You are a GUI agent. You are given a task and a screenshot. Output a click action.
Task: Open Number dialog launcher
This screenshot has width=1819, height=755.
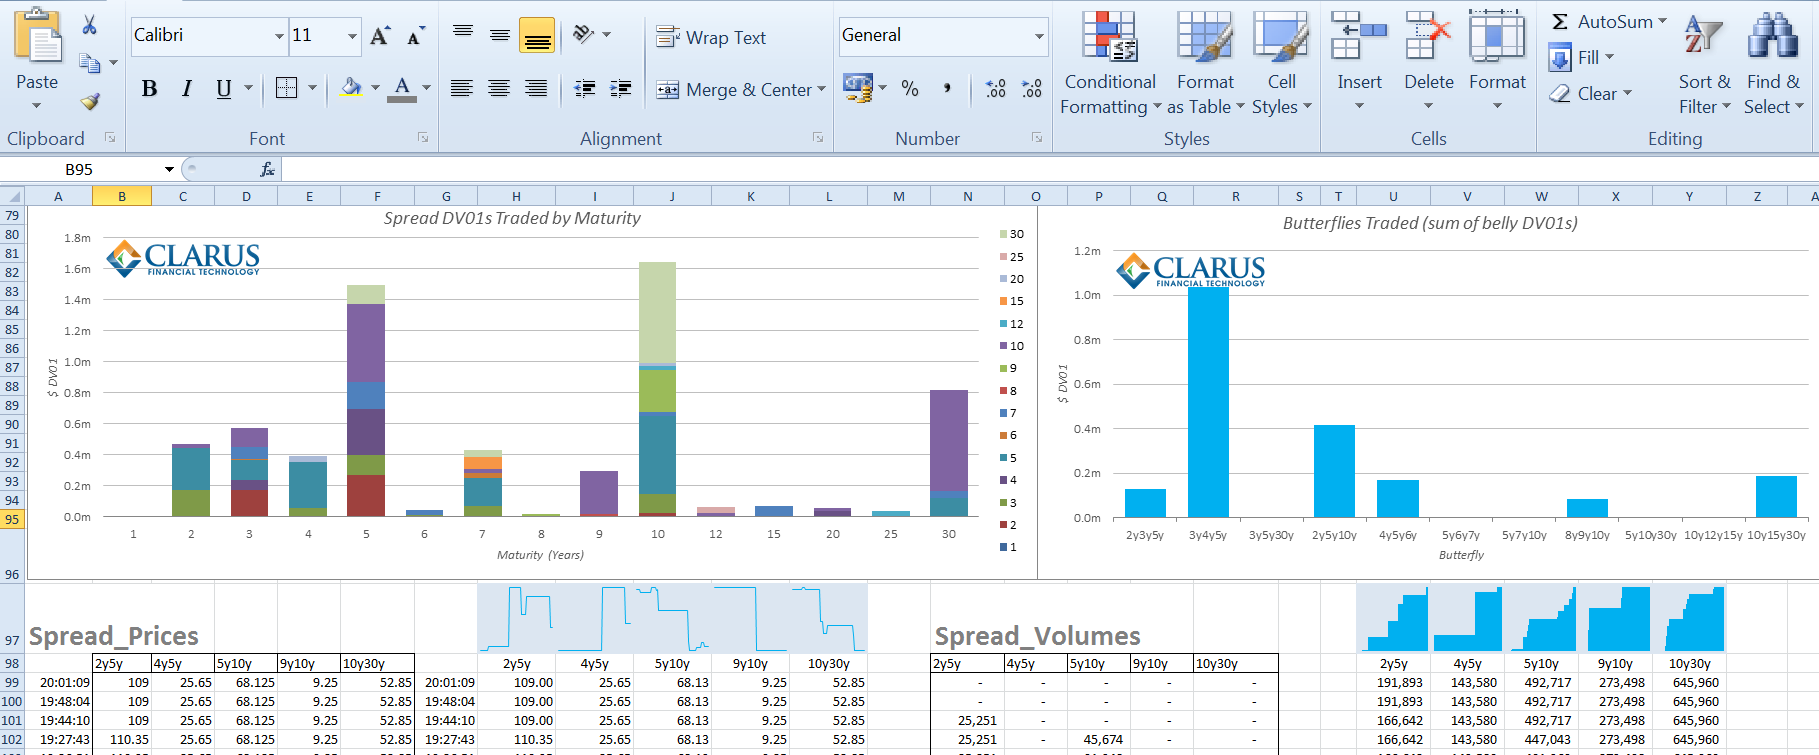pos(1037,138)
